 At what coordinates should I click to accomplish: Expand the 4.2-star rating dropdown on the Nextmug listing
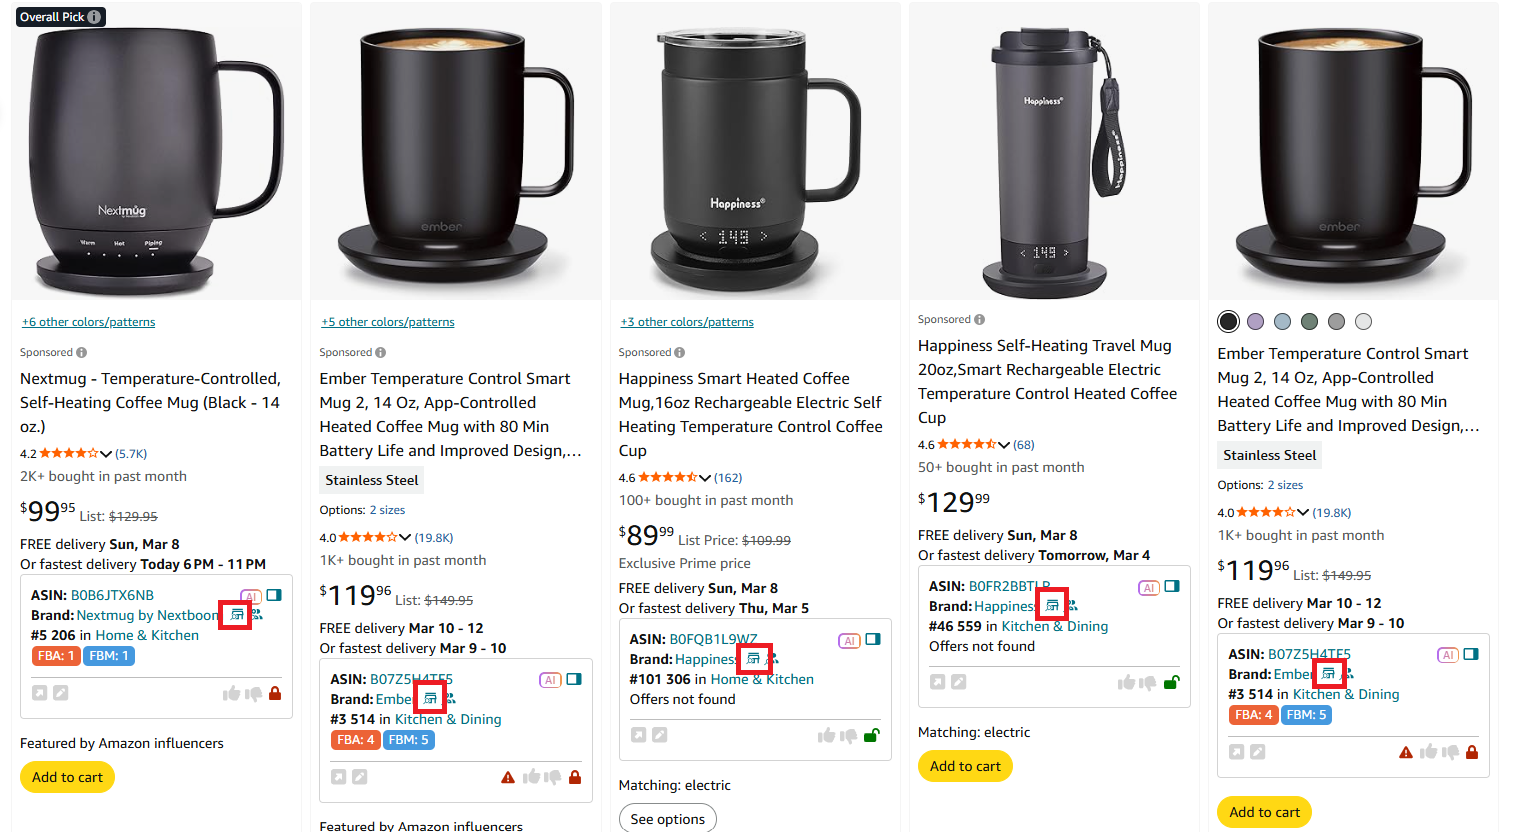point(107,452)
